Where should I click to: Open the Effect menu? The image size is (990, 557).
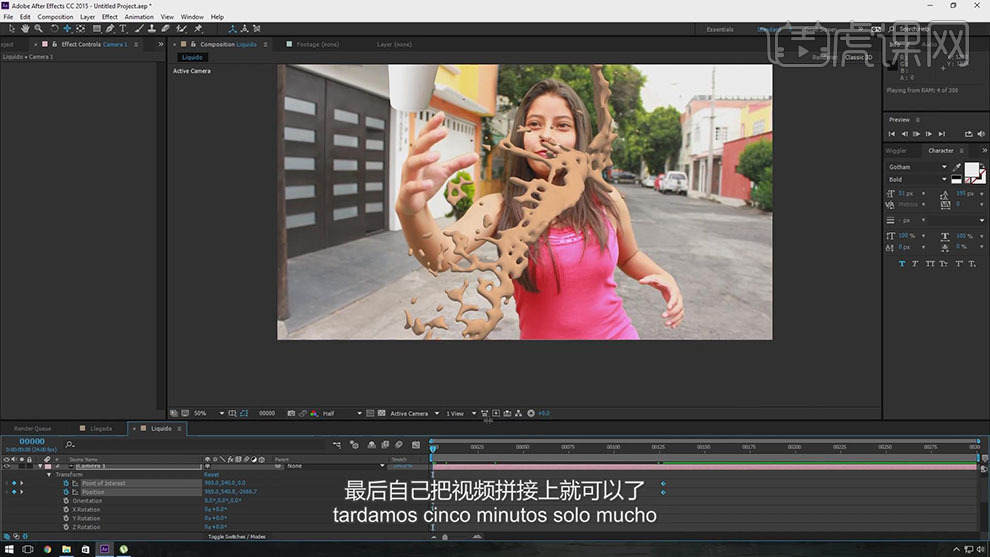point(110,17)
